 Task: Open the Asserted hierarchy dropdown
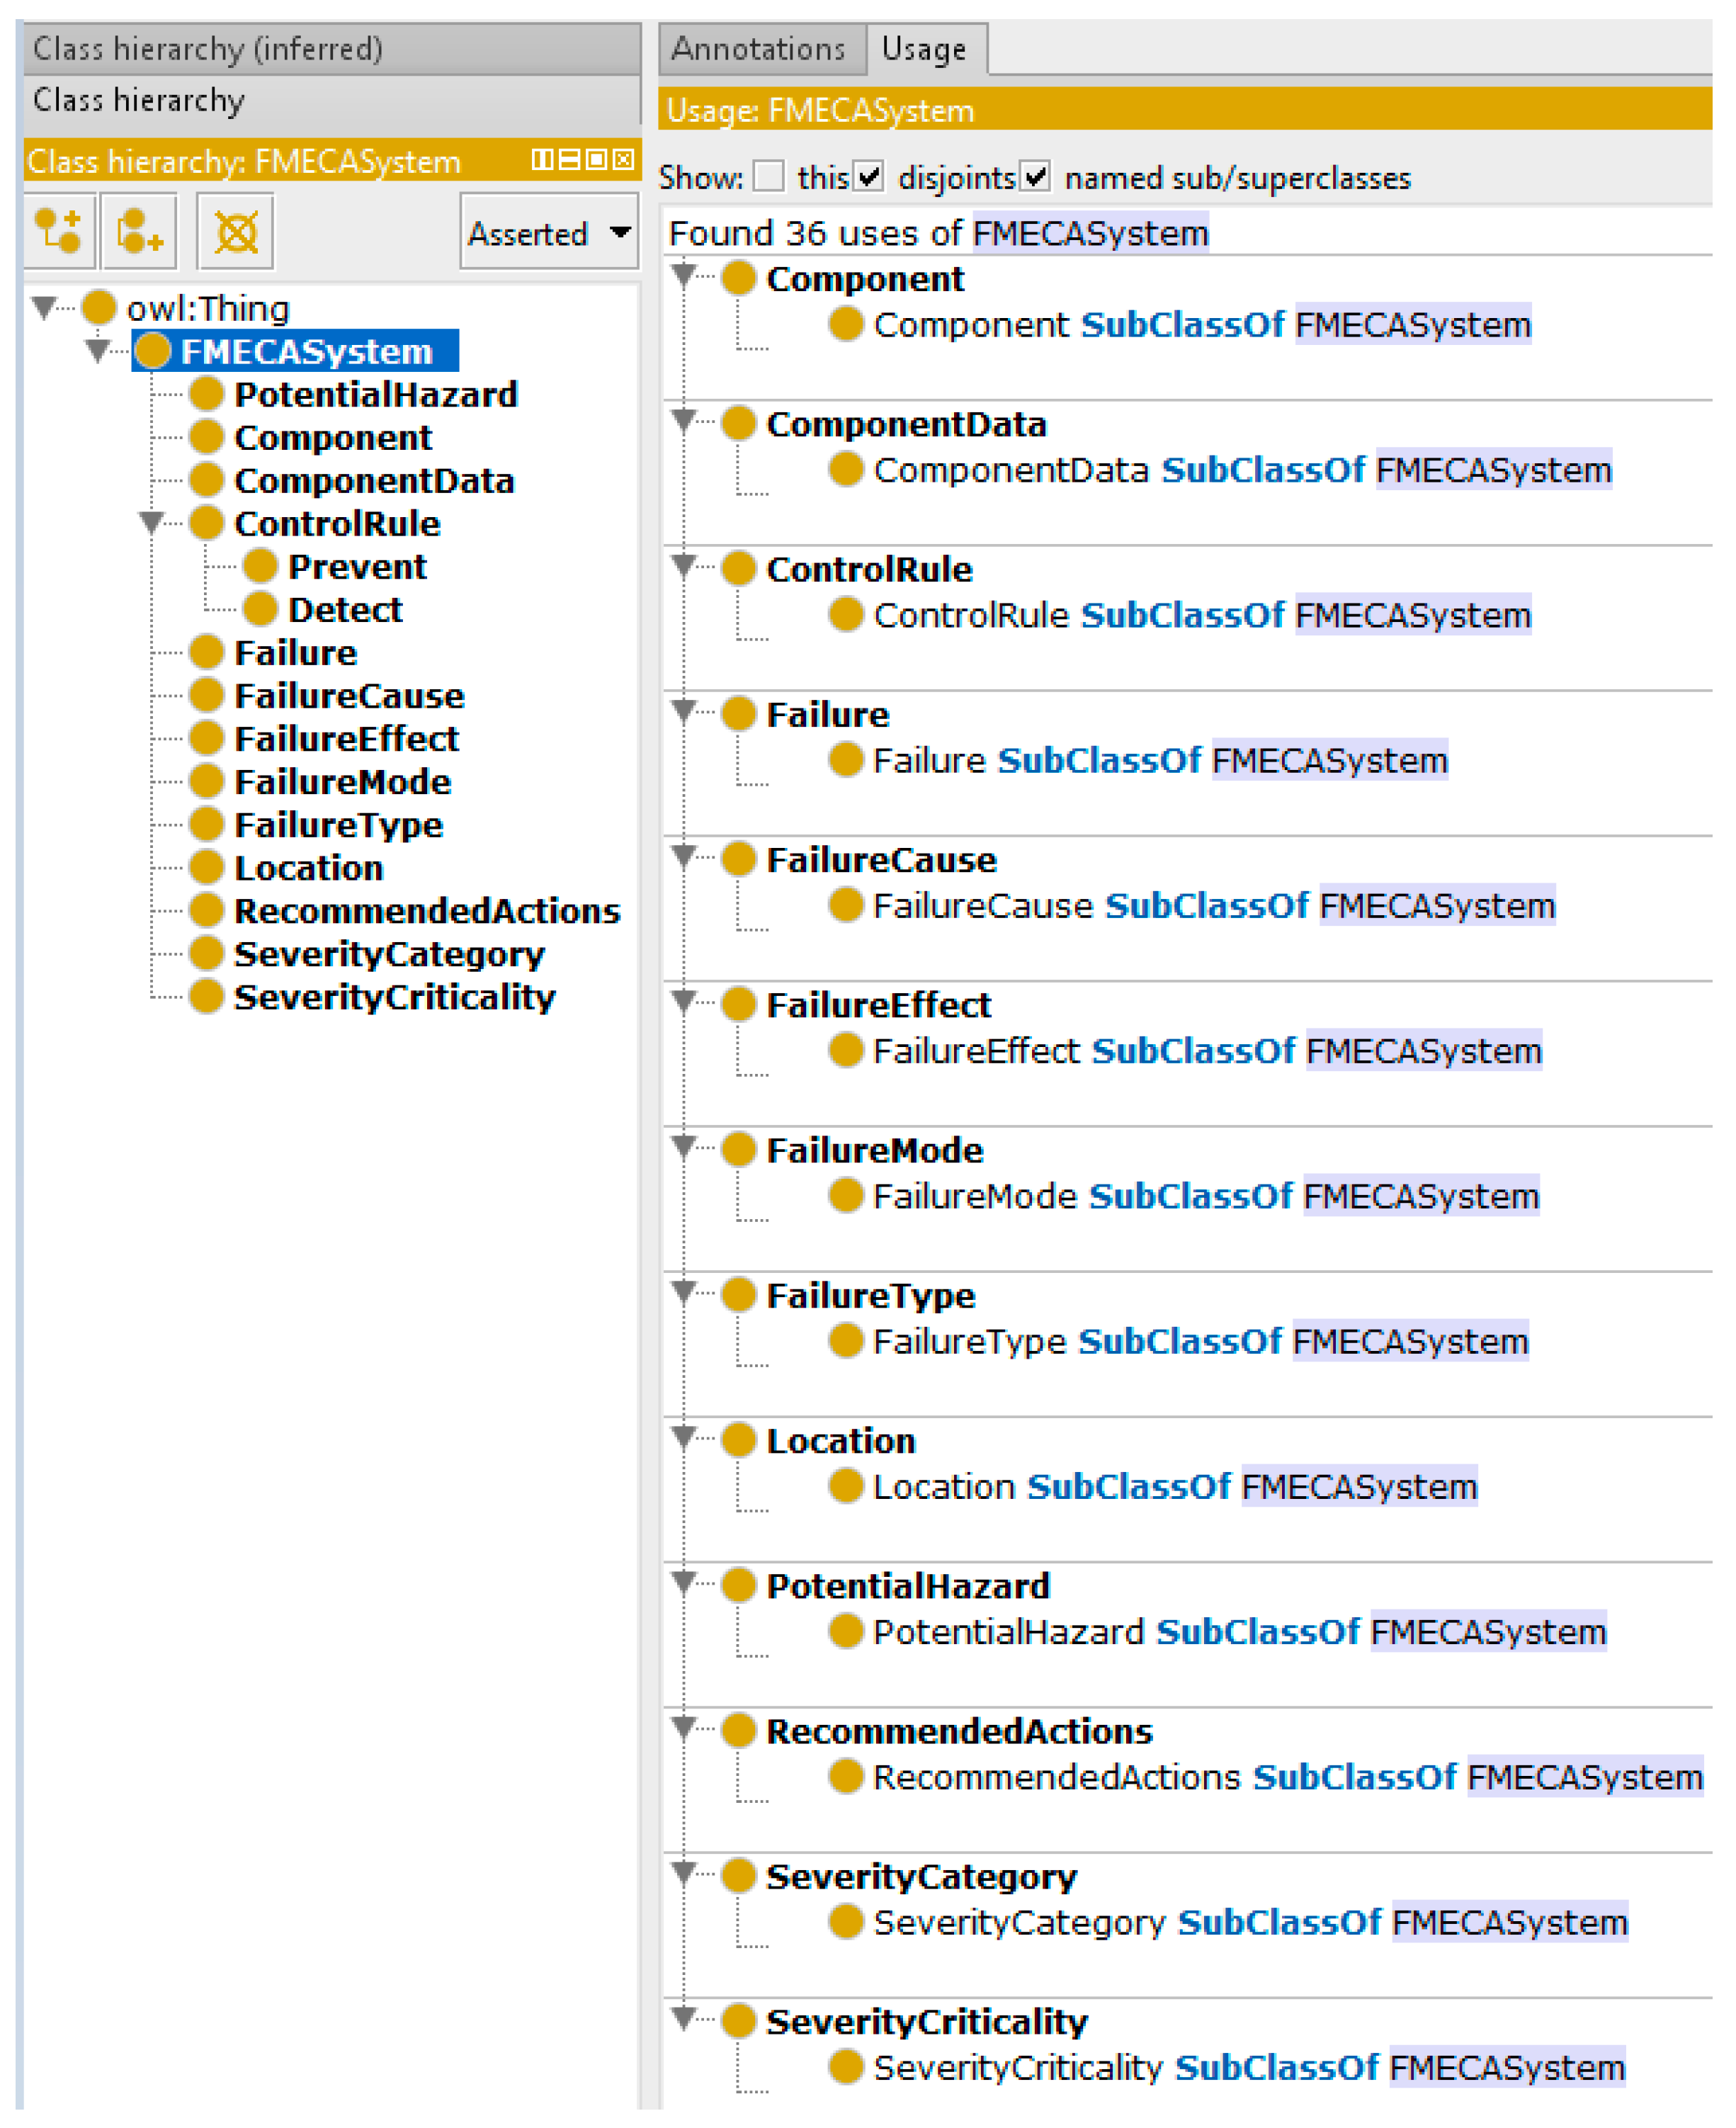549,233
